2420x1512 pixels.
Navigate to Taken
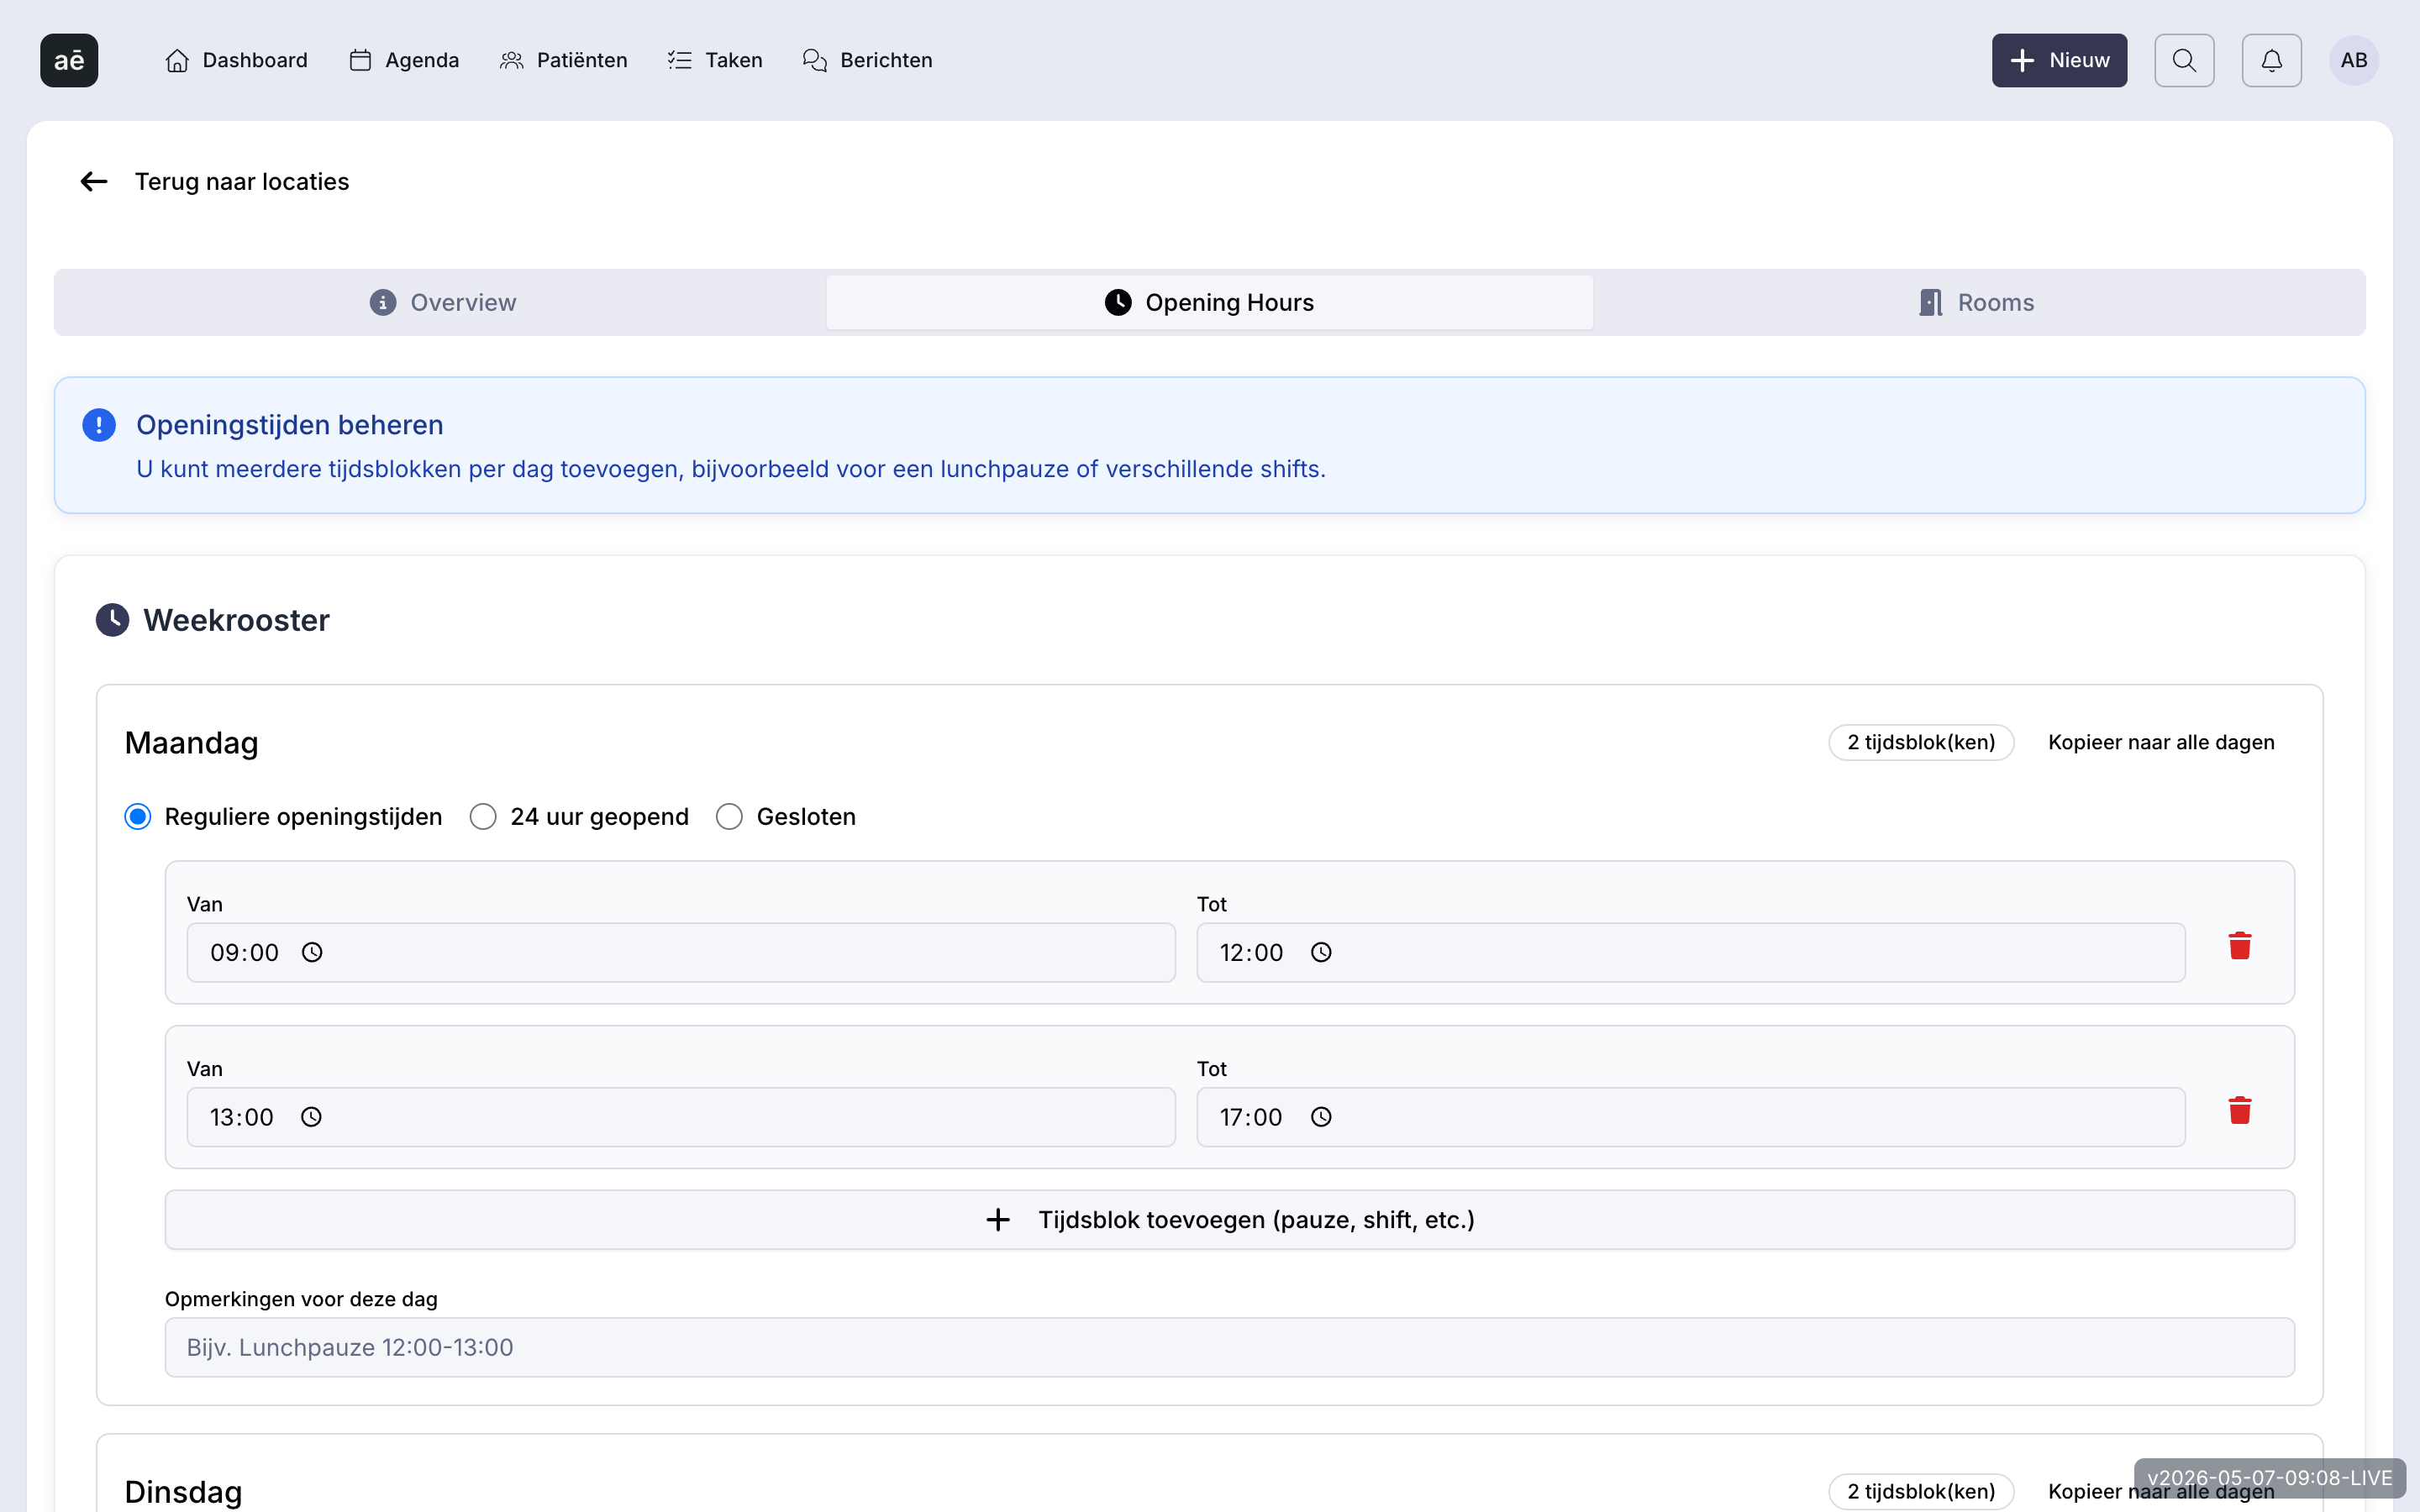pyautogui.click(x=715, y=60)
